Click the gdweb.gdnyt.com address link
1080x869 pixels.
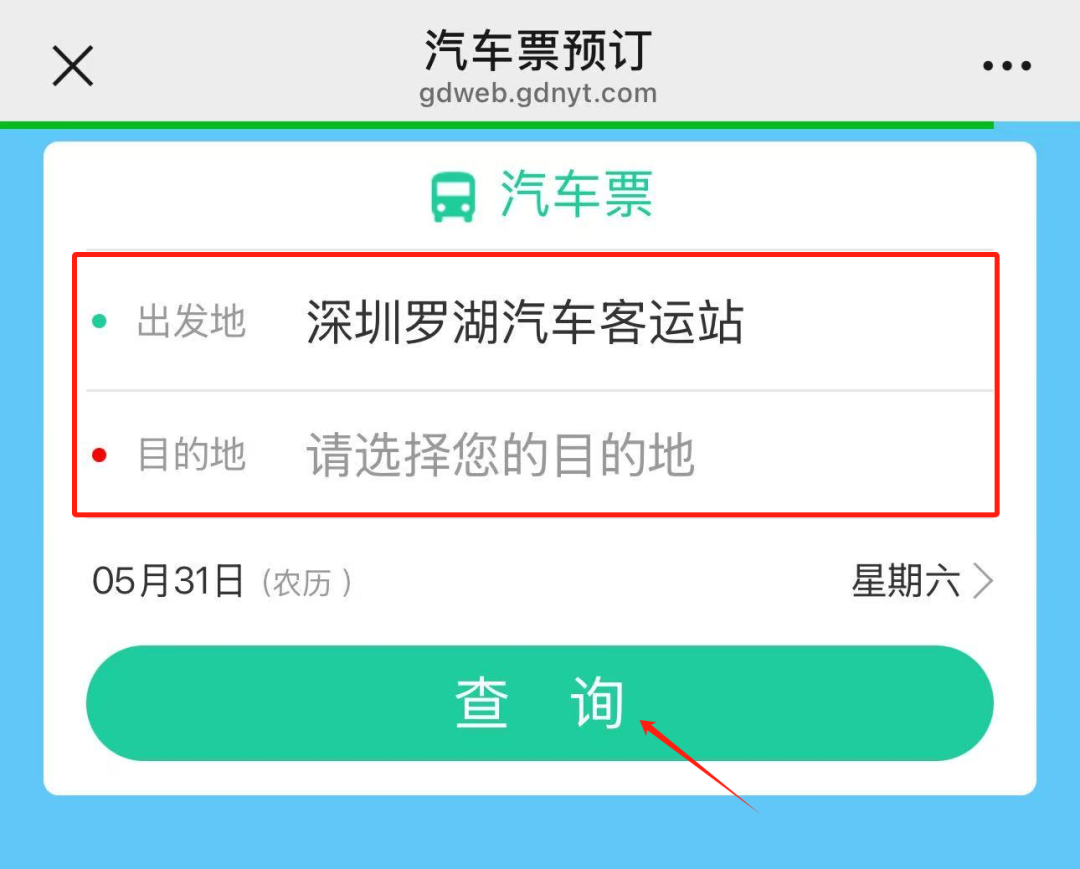click(538, 95)
